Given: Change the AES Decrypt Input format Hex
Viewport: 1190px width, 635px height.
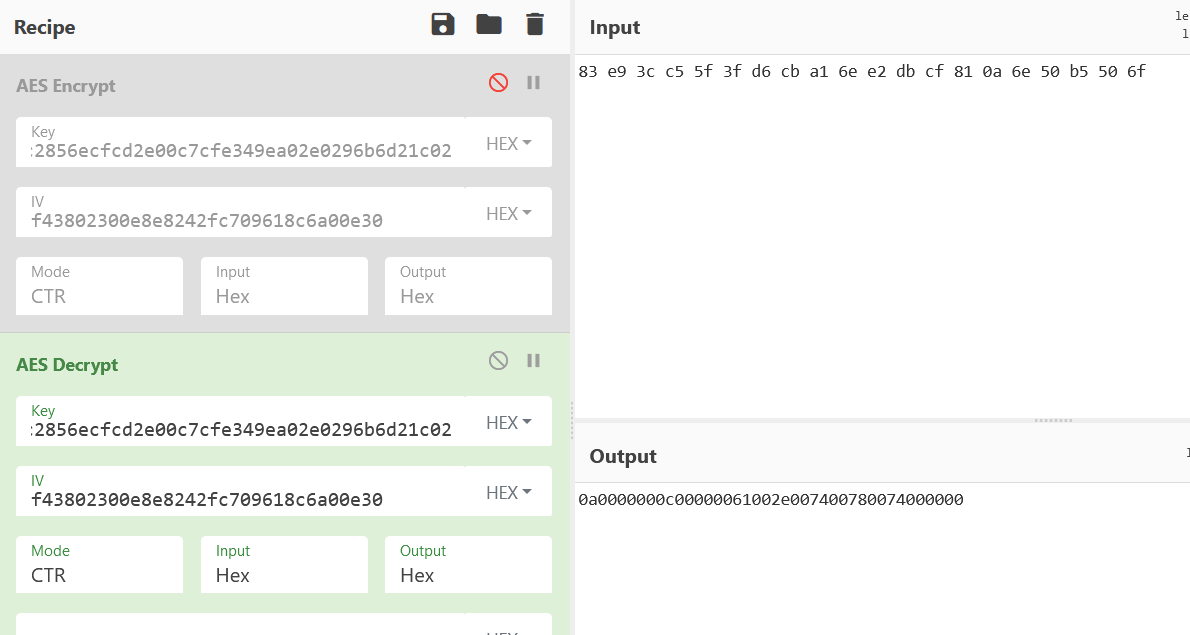Looking at the screenshot, I should click(284, 564).
